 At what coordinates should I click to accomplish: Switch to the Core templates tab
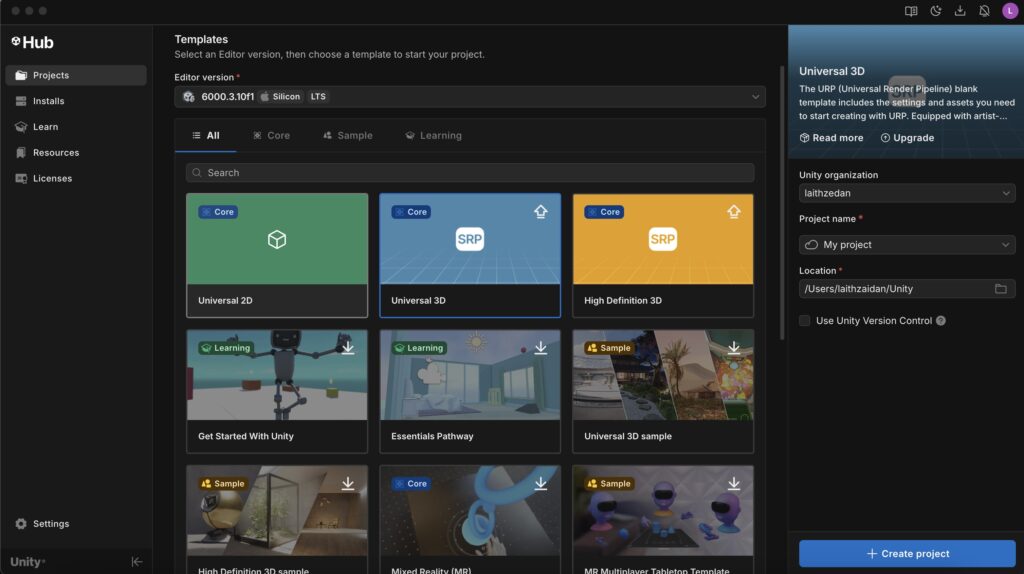tap(271, 136)
